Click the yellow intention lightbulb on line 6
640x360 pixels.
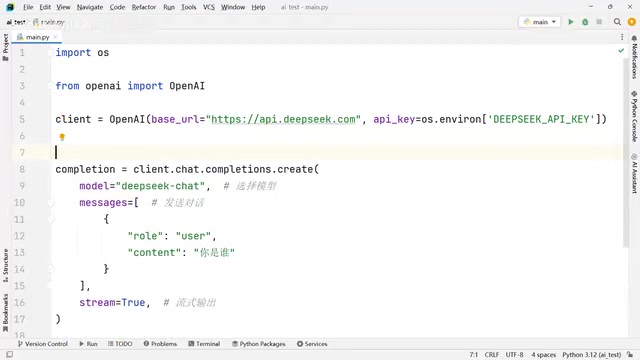tap(62, 137)
